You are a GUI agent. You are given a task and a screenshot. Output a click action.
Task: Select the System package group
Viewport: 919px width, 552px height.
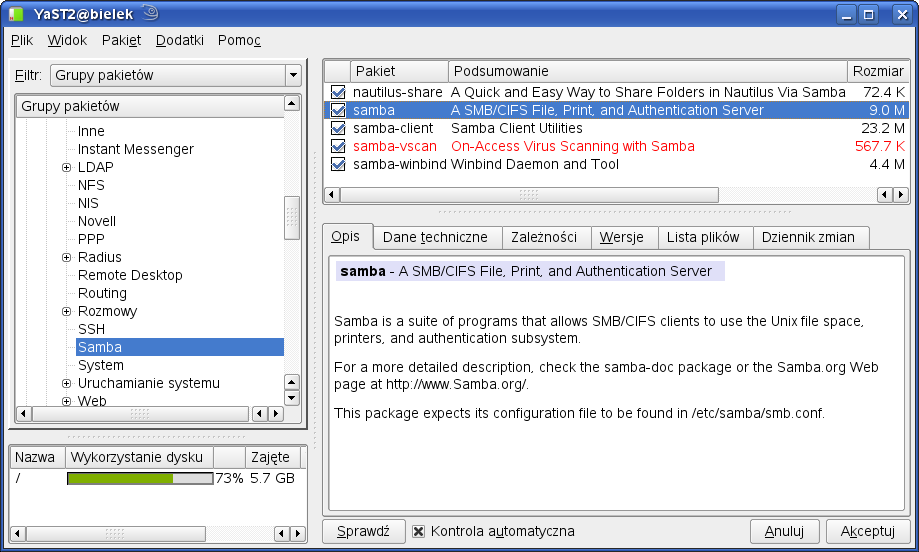pyautogui.click(x=101, y=365)
